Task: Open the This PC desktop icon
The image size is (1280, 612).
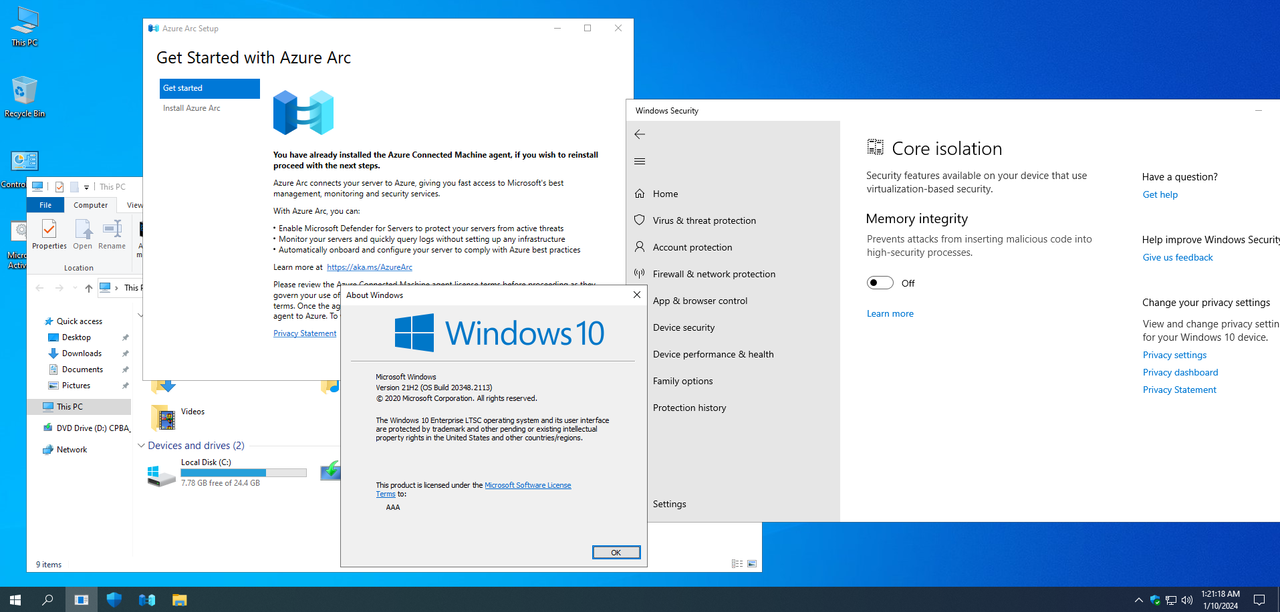Action: point(24,26)
